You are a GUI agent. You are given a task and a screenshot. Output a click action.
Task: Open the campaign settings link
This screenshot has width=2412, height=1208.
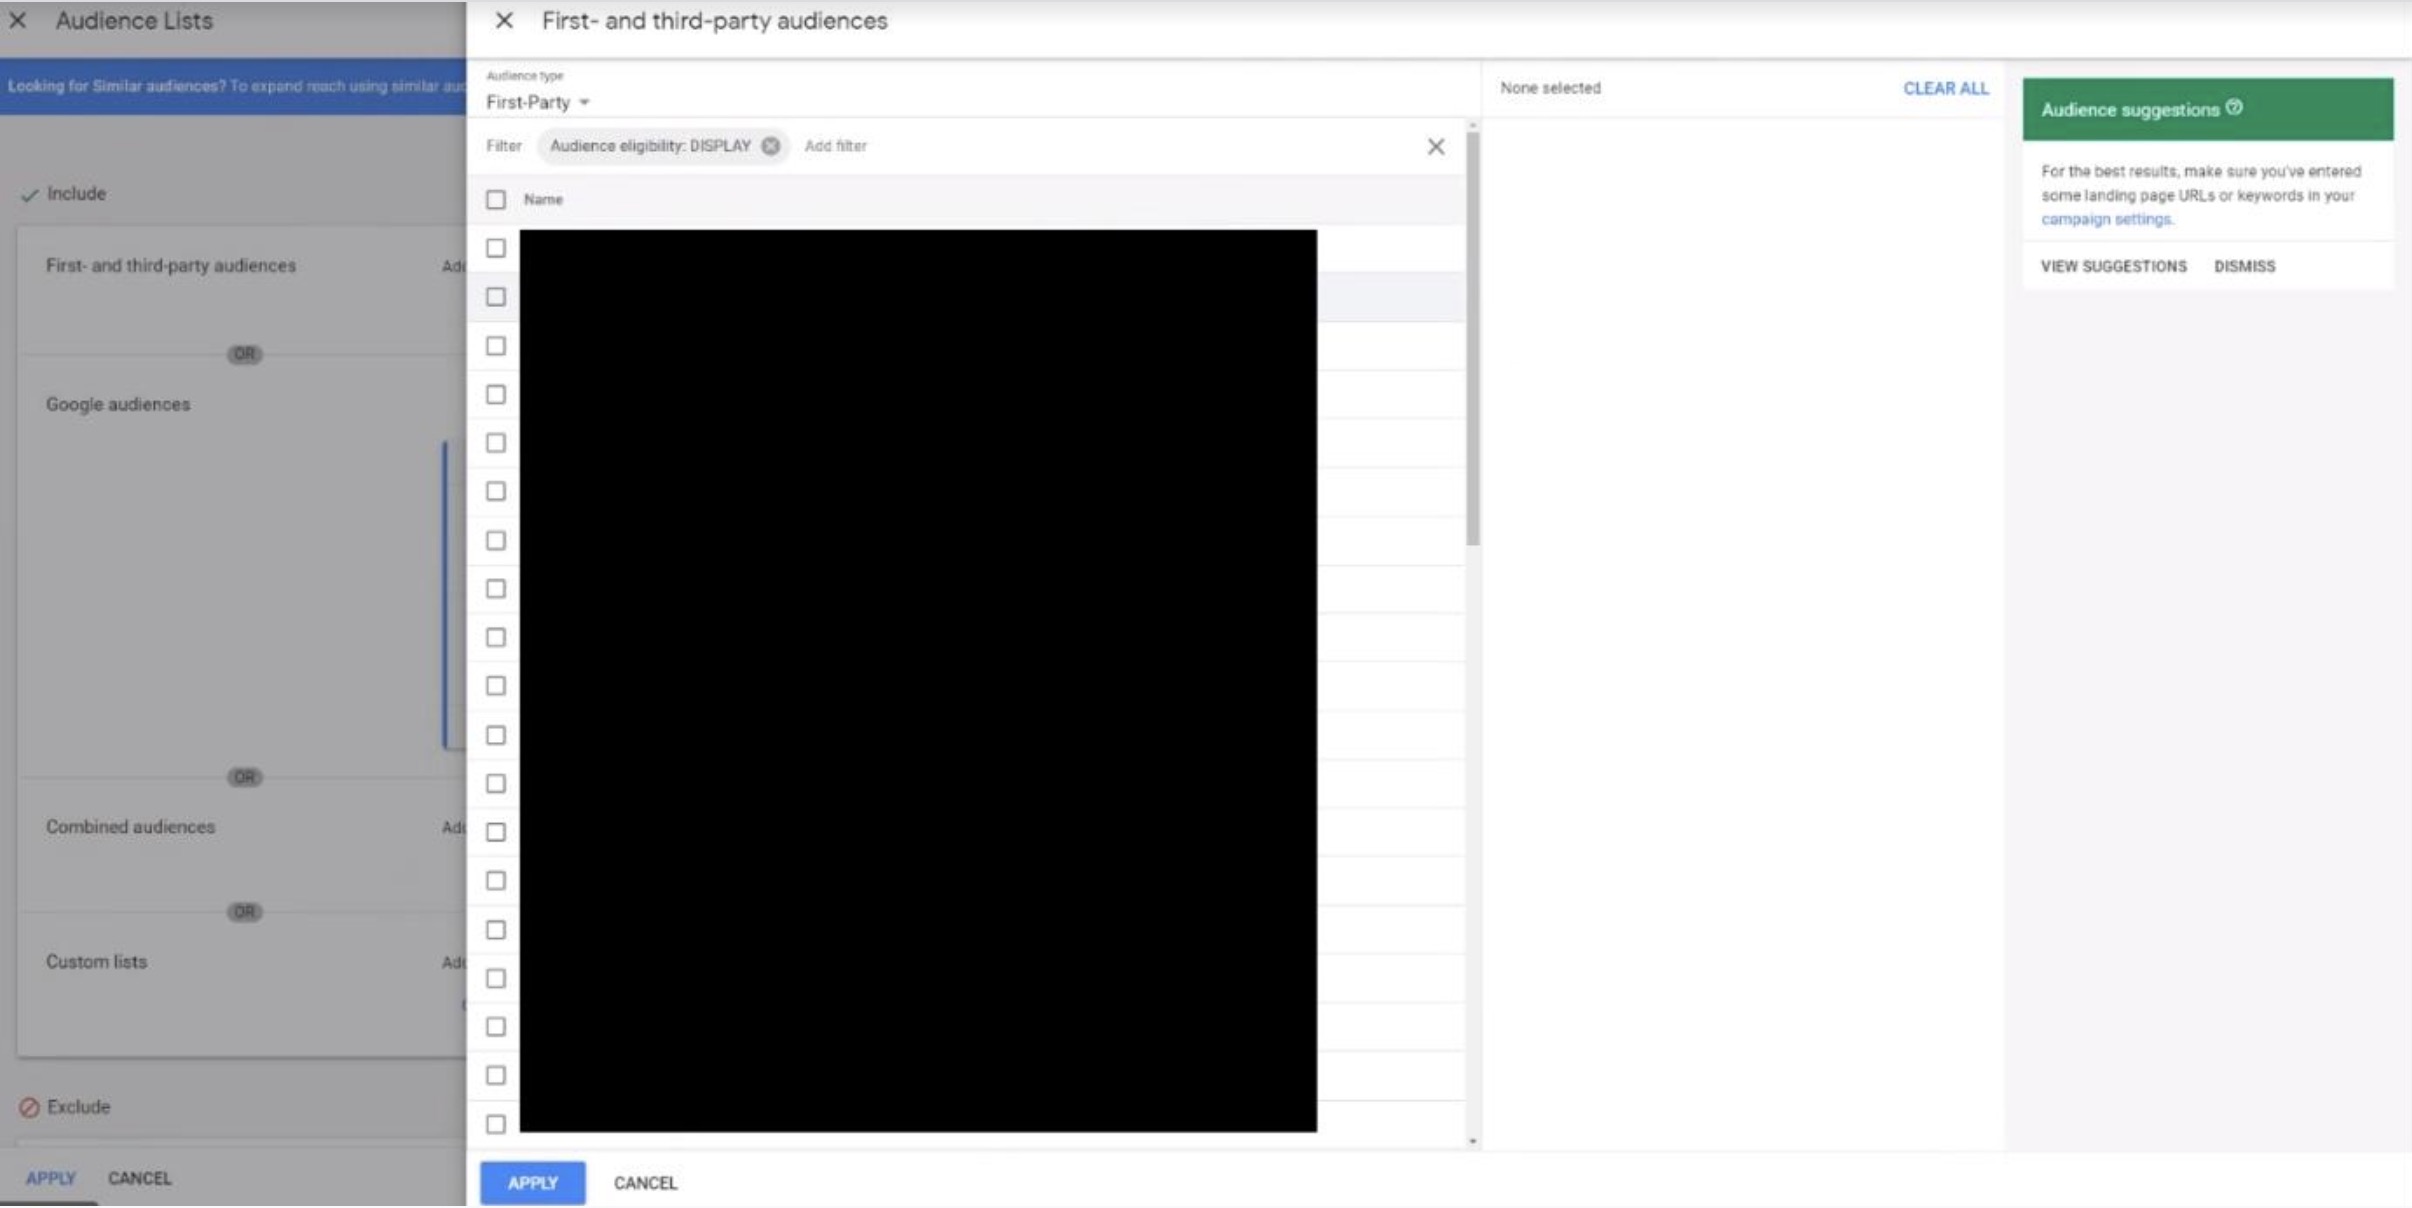2104,217
